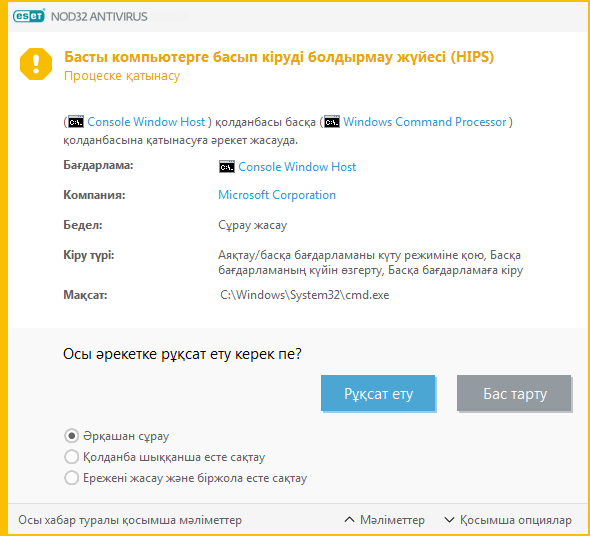Open Console Window Host link in Бағдарлама row

(x=297, y=167)
